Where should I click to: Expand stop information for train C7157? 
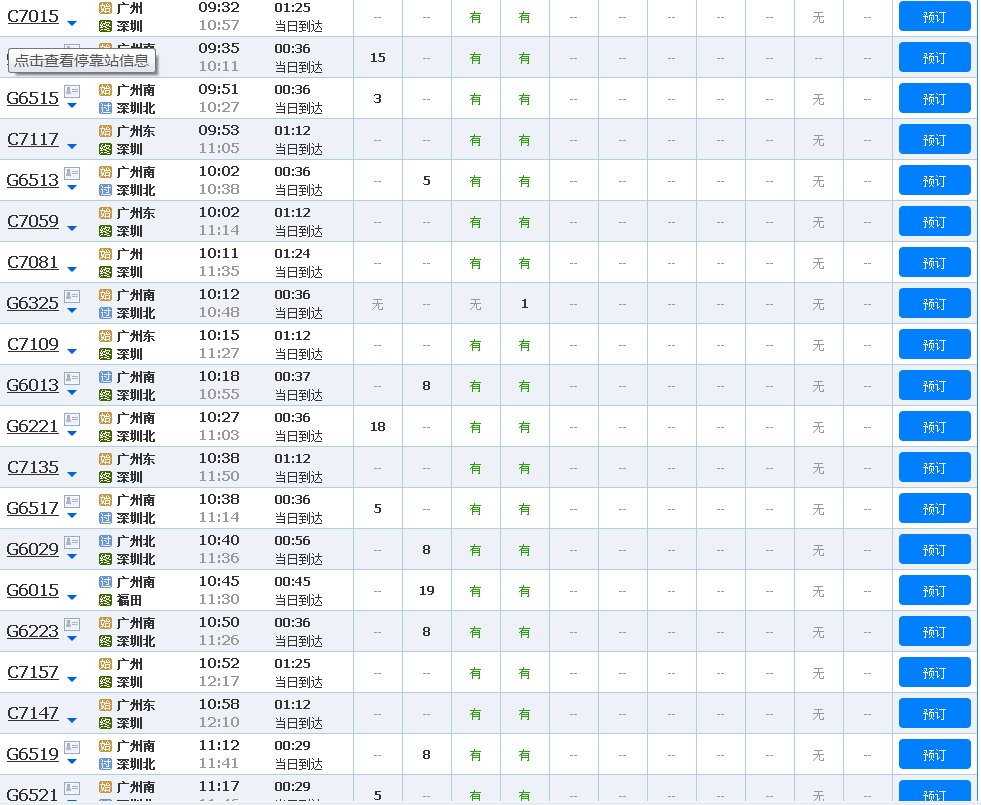pos(71,678)
